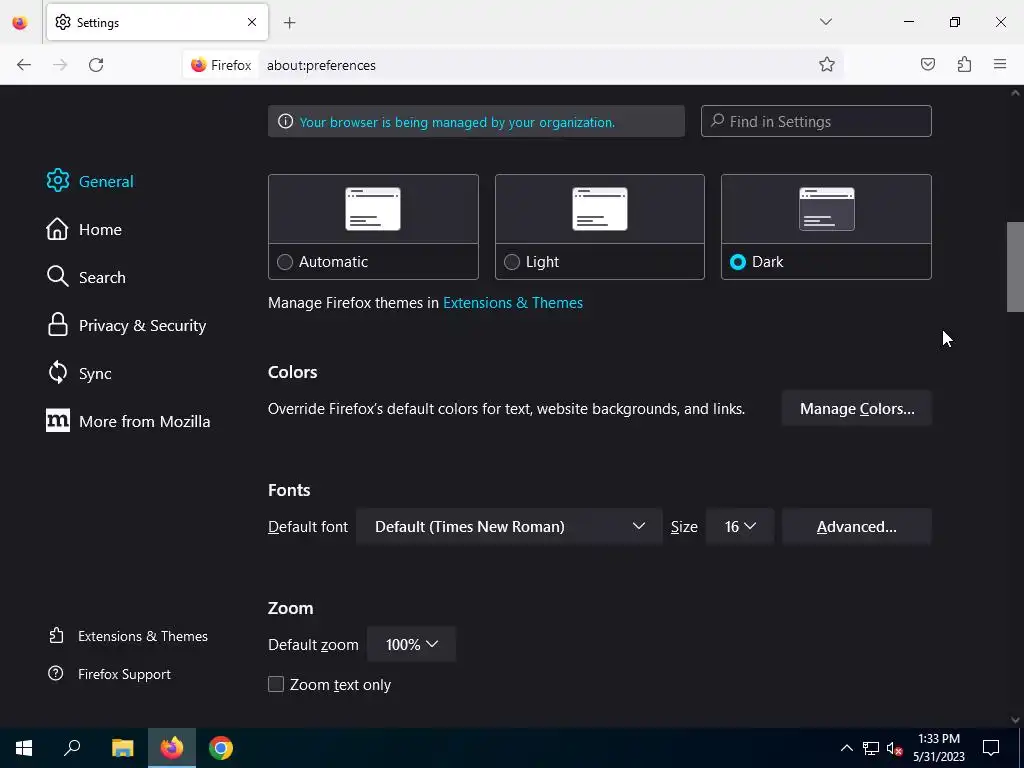This screenshot has height=768, width=1024.
Task: Open Windows taskbar search
Action: point(72,748)
